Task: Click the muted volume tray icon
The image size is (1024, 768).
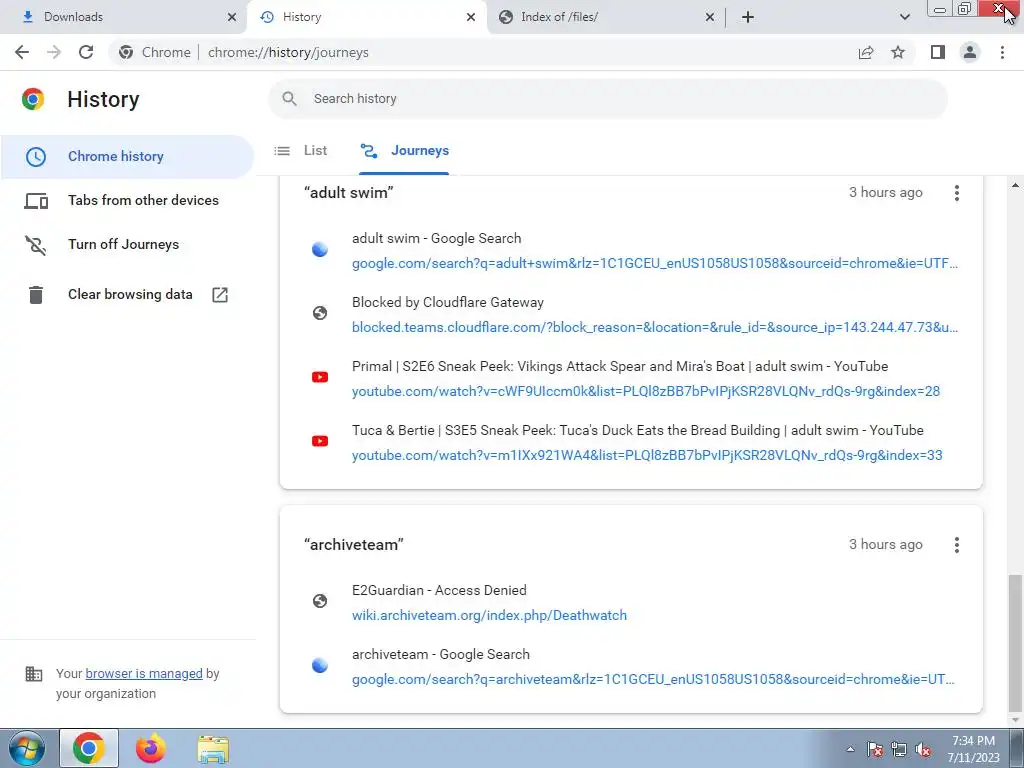Action: point(923,750)
